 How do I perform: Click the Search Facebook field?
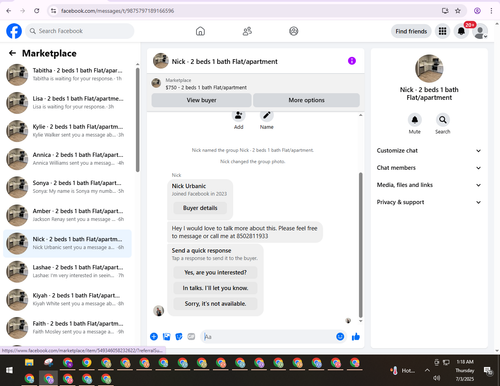(x=80, y=31)
